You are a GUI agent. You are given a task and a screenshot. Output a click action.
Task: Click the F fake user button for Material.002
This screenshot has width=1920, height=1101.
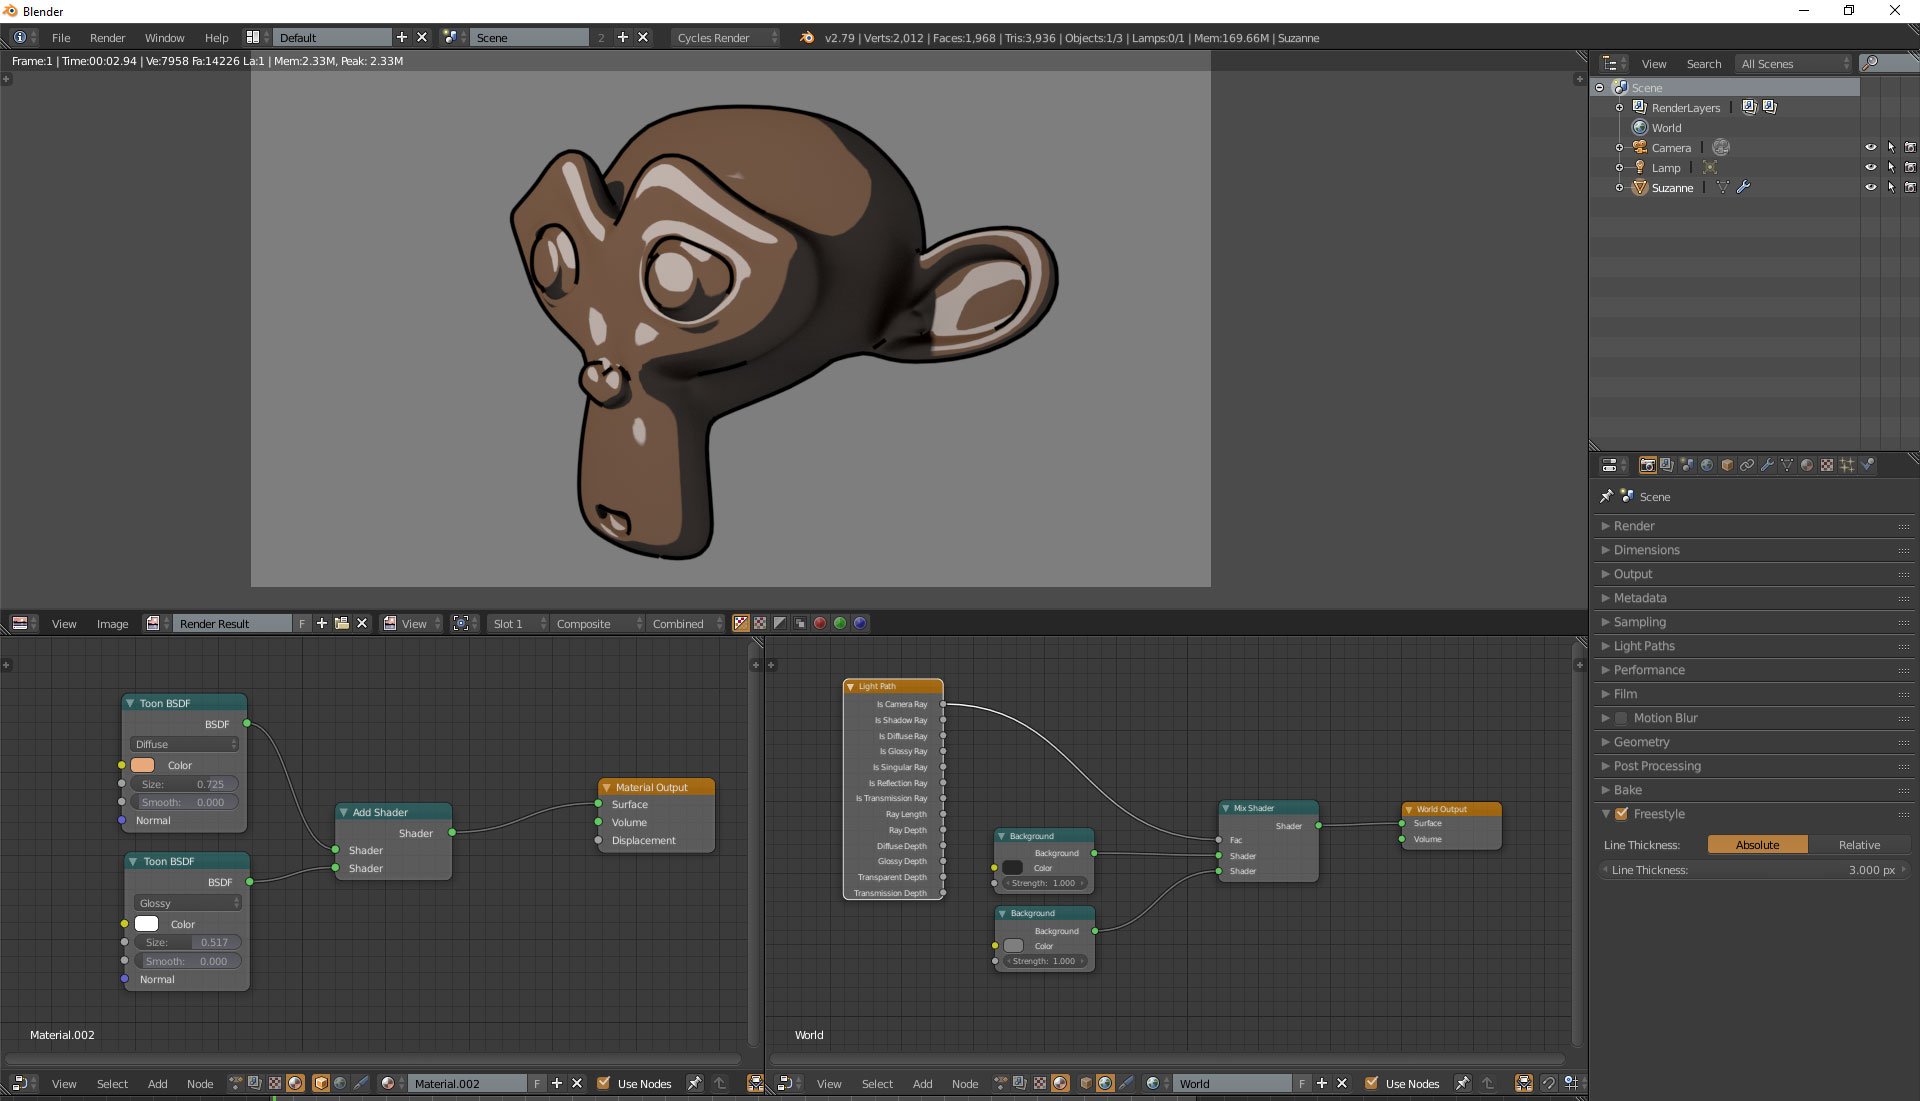[x=537, y=1083]
